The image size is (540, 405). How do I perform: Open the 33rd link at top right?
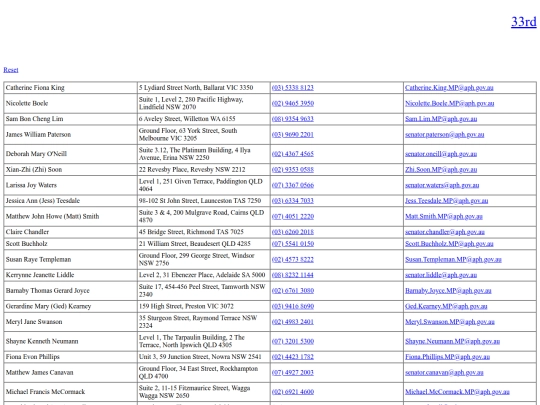click(x=523, y=22)
